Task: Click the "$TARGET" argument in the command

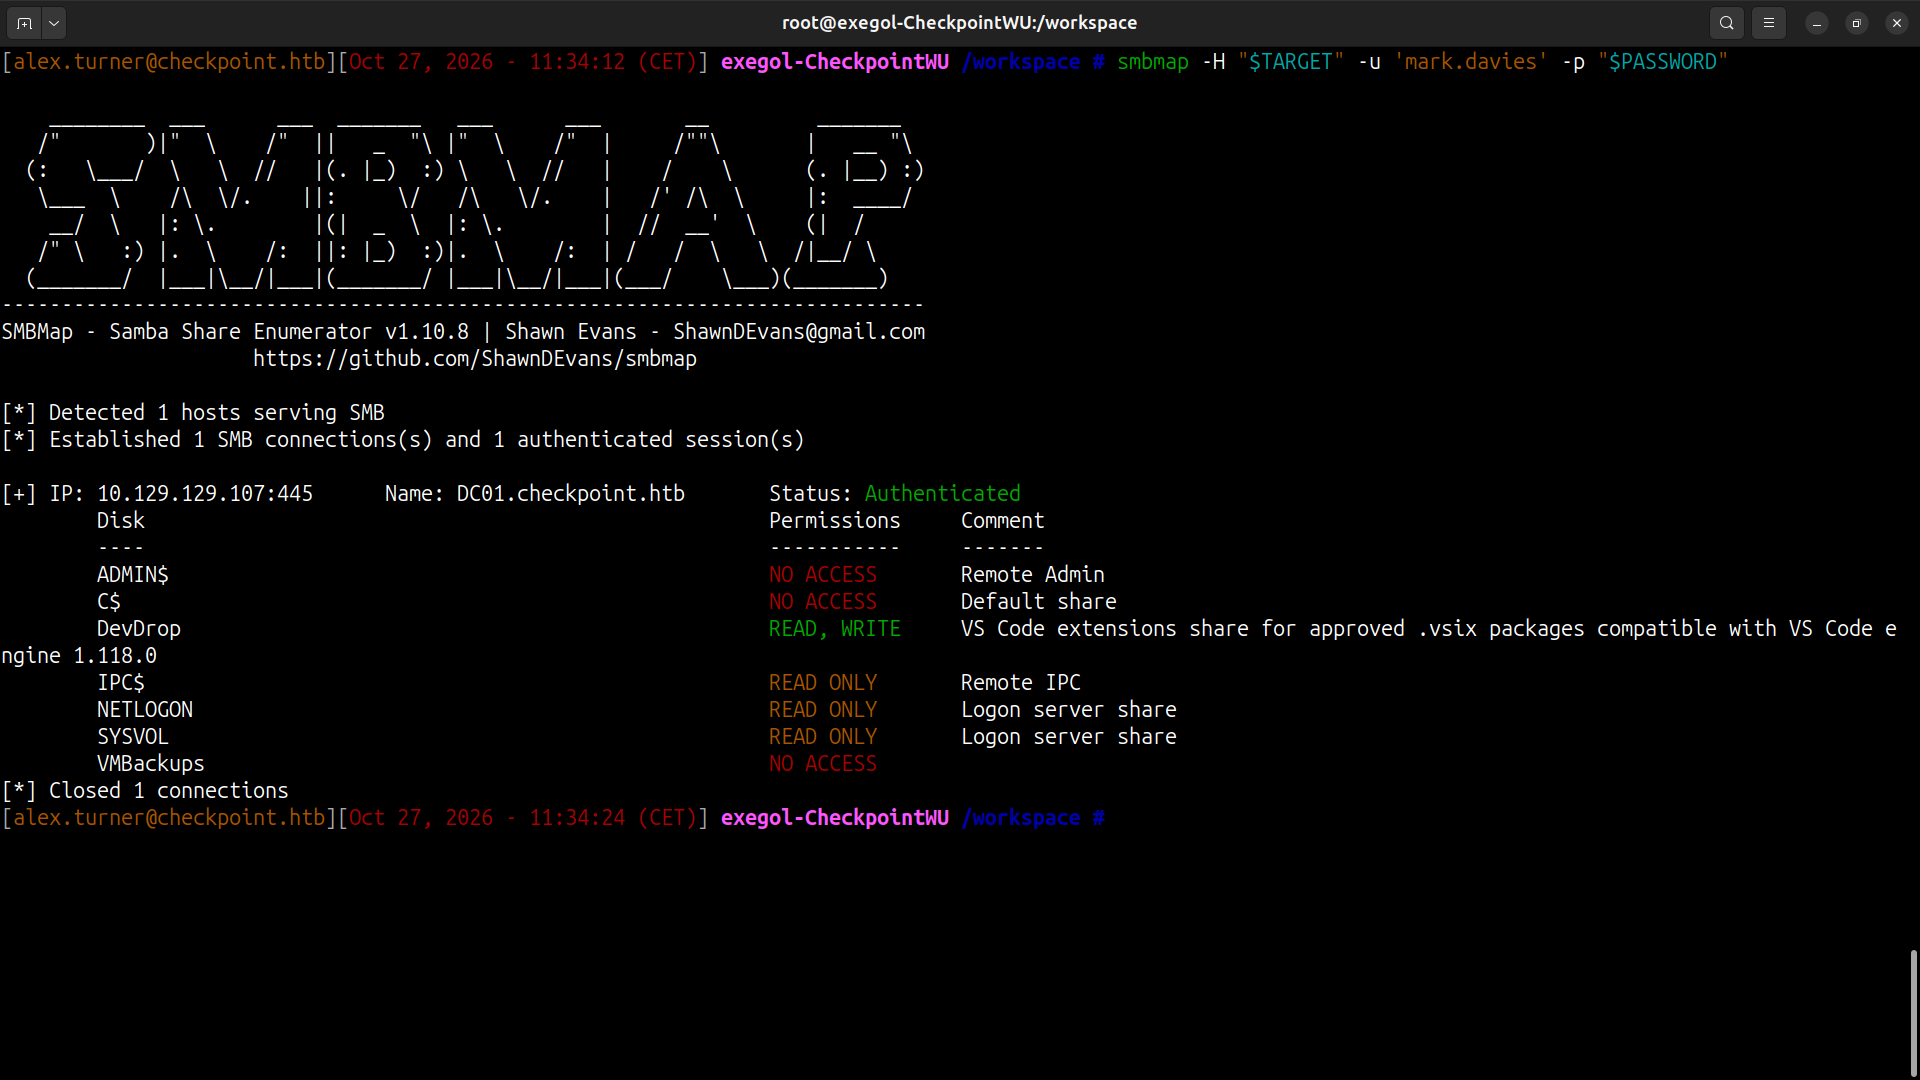Action: click(x=1291, y=62)
